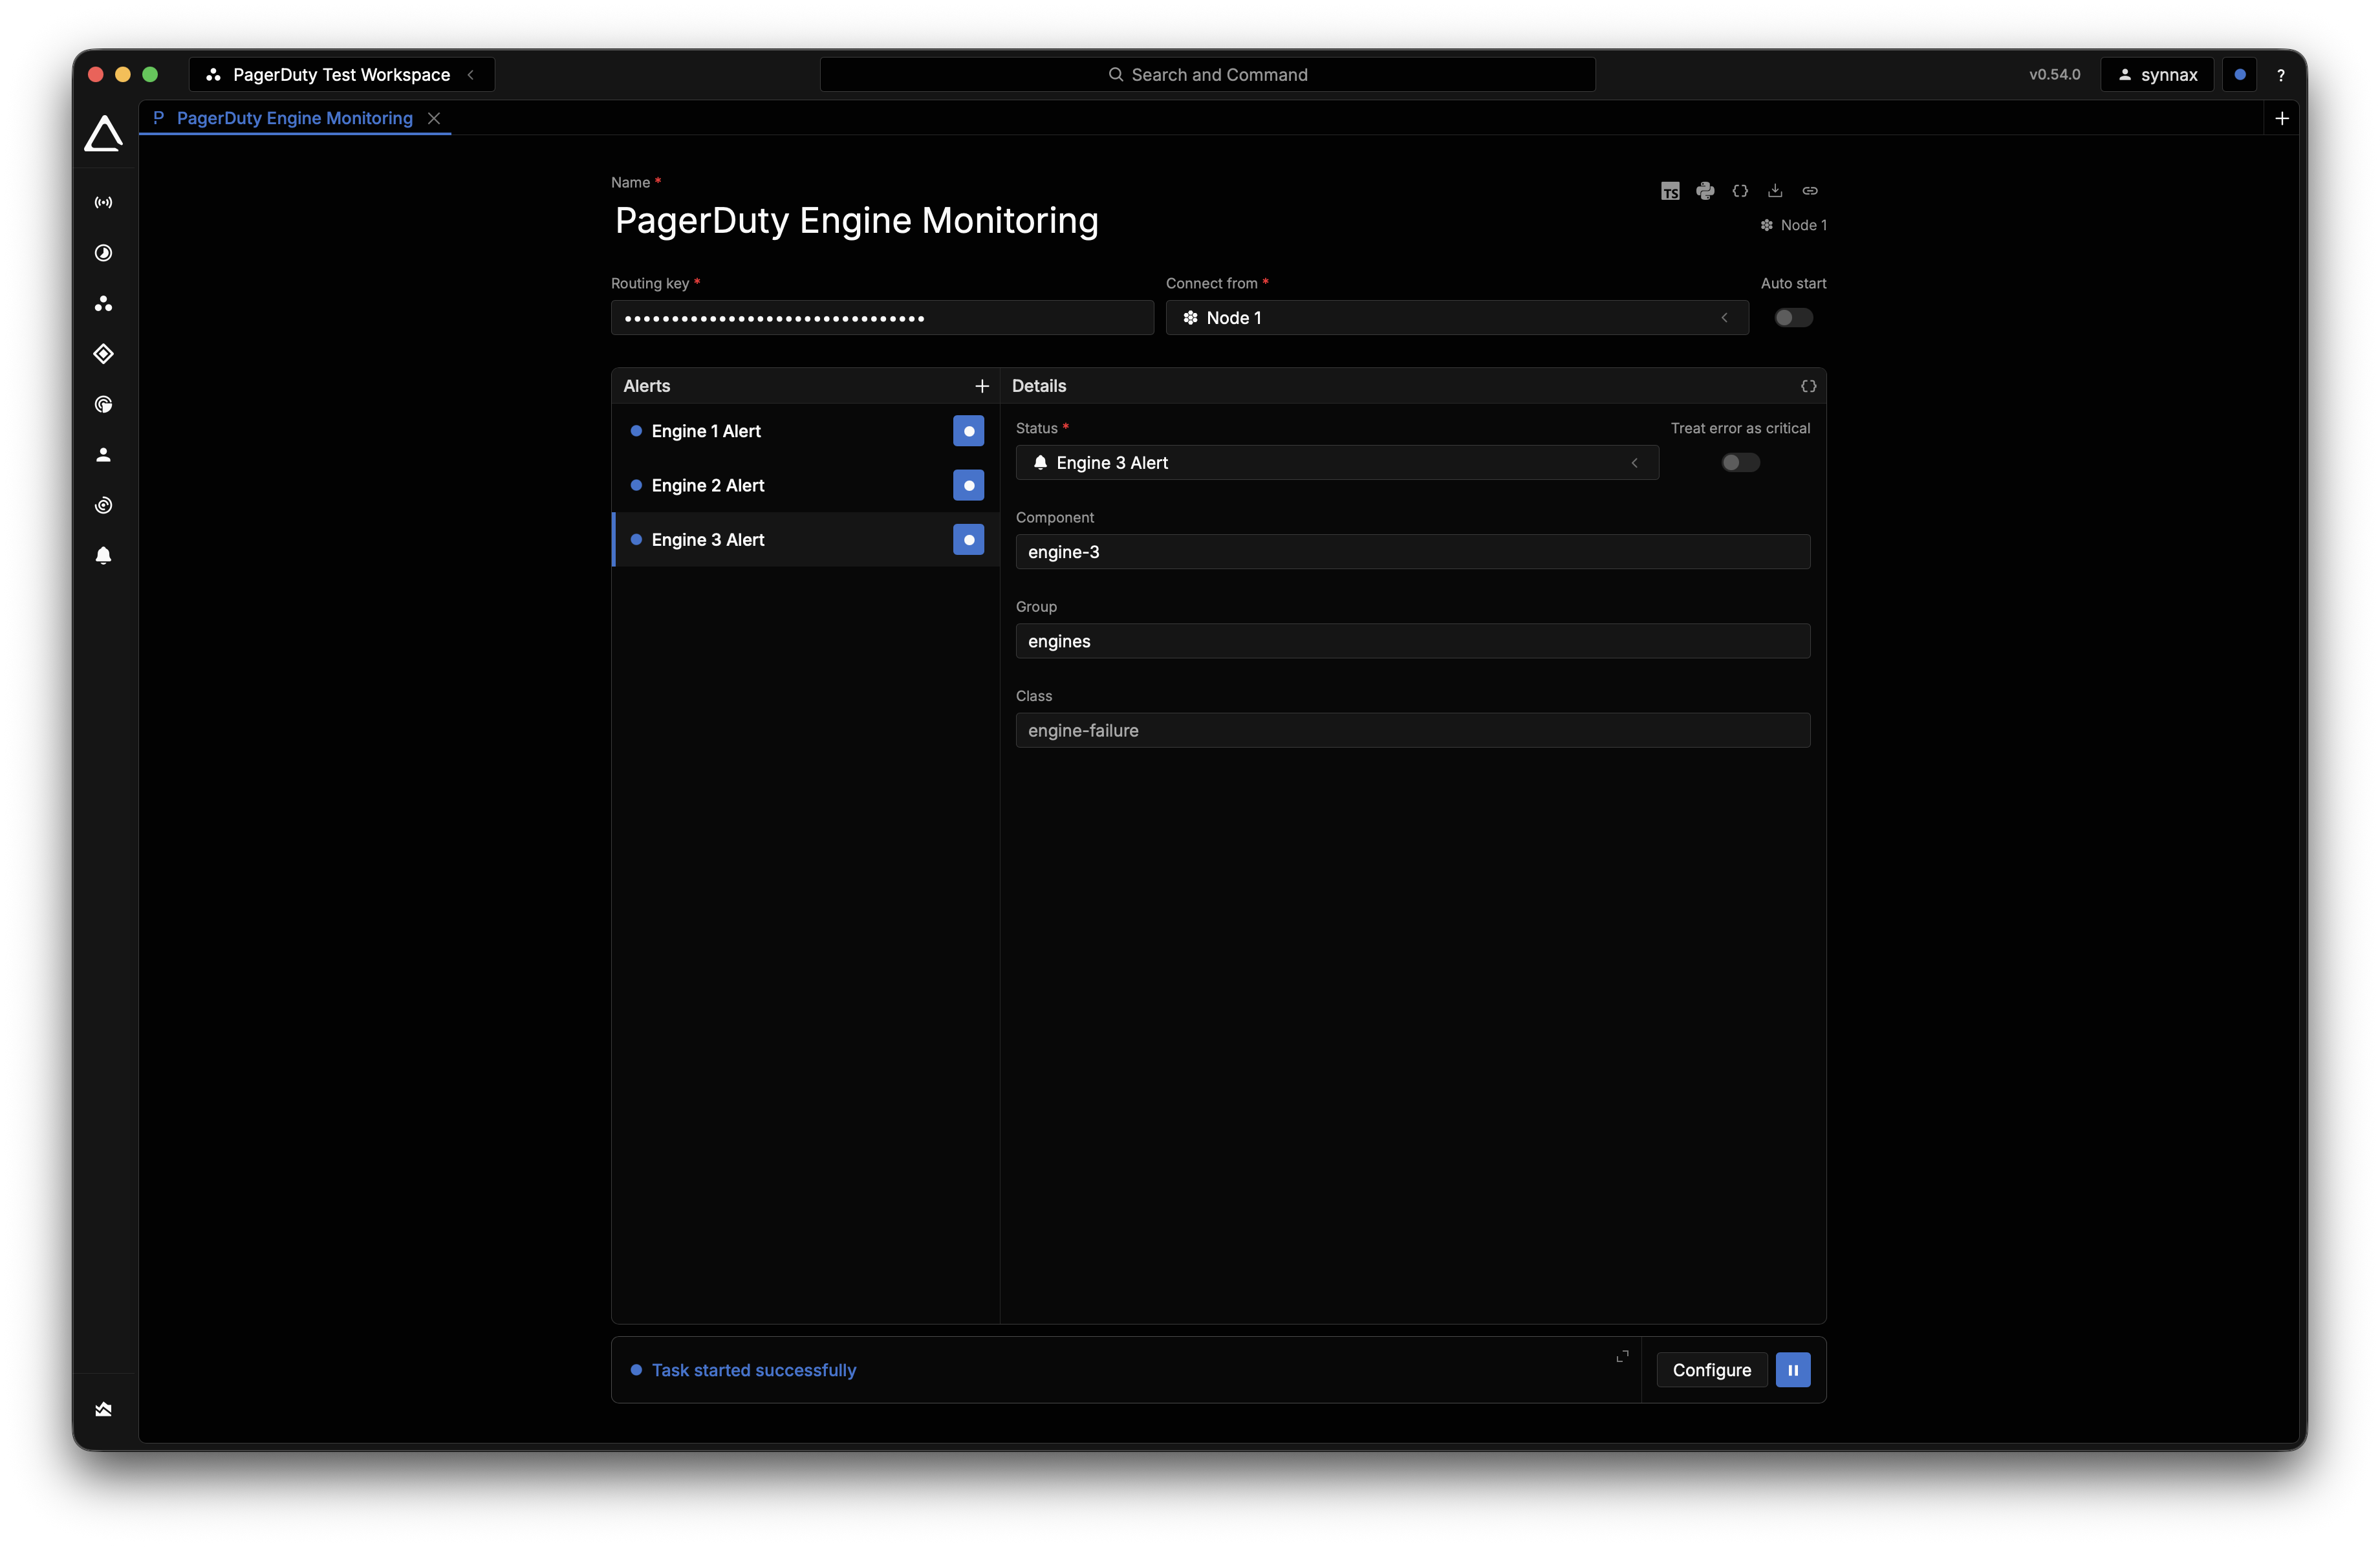Click the Component field containing engine-3
Image resolution: width=2380 pixels, height=1547 pixels.
(1412, 552)
